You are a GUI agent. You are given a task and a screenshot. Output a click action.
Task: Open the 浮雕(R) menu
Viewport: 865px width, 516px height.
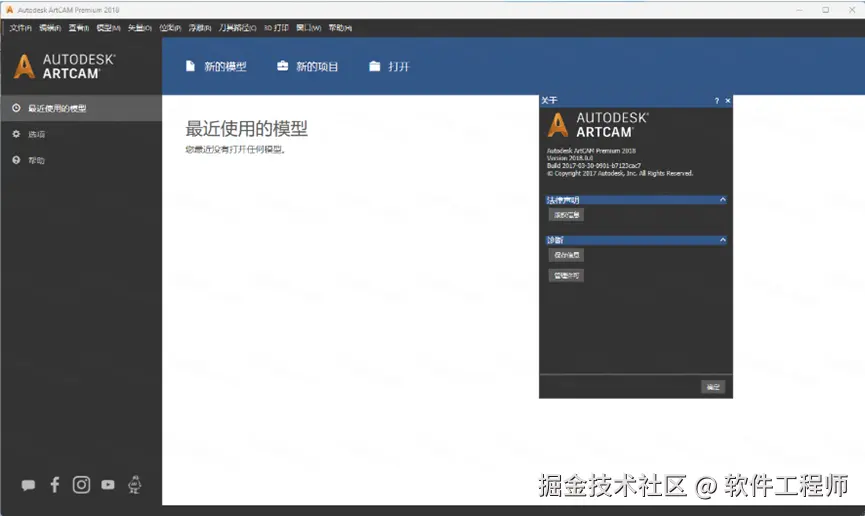(200, 28)
